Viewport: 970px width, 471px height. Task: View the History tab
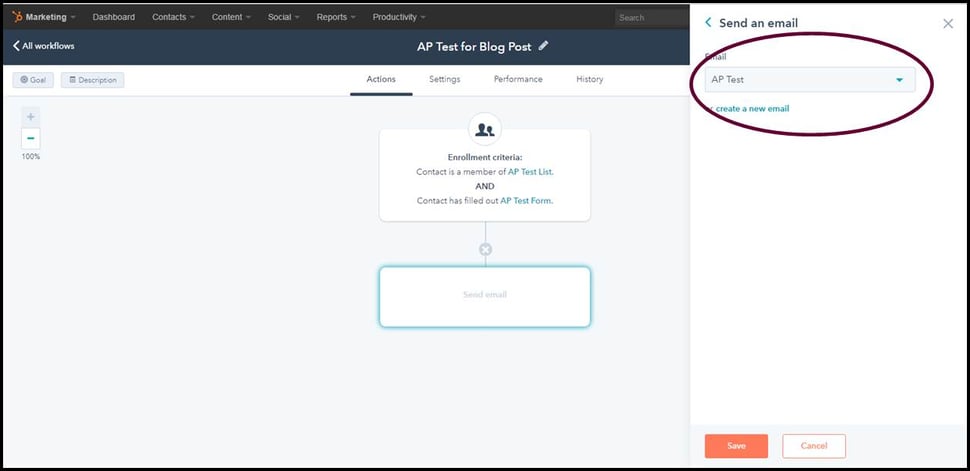click(589, 80)
